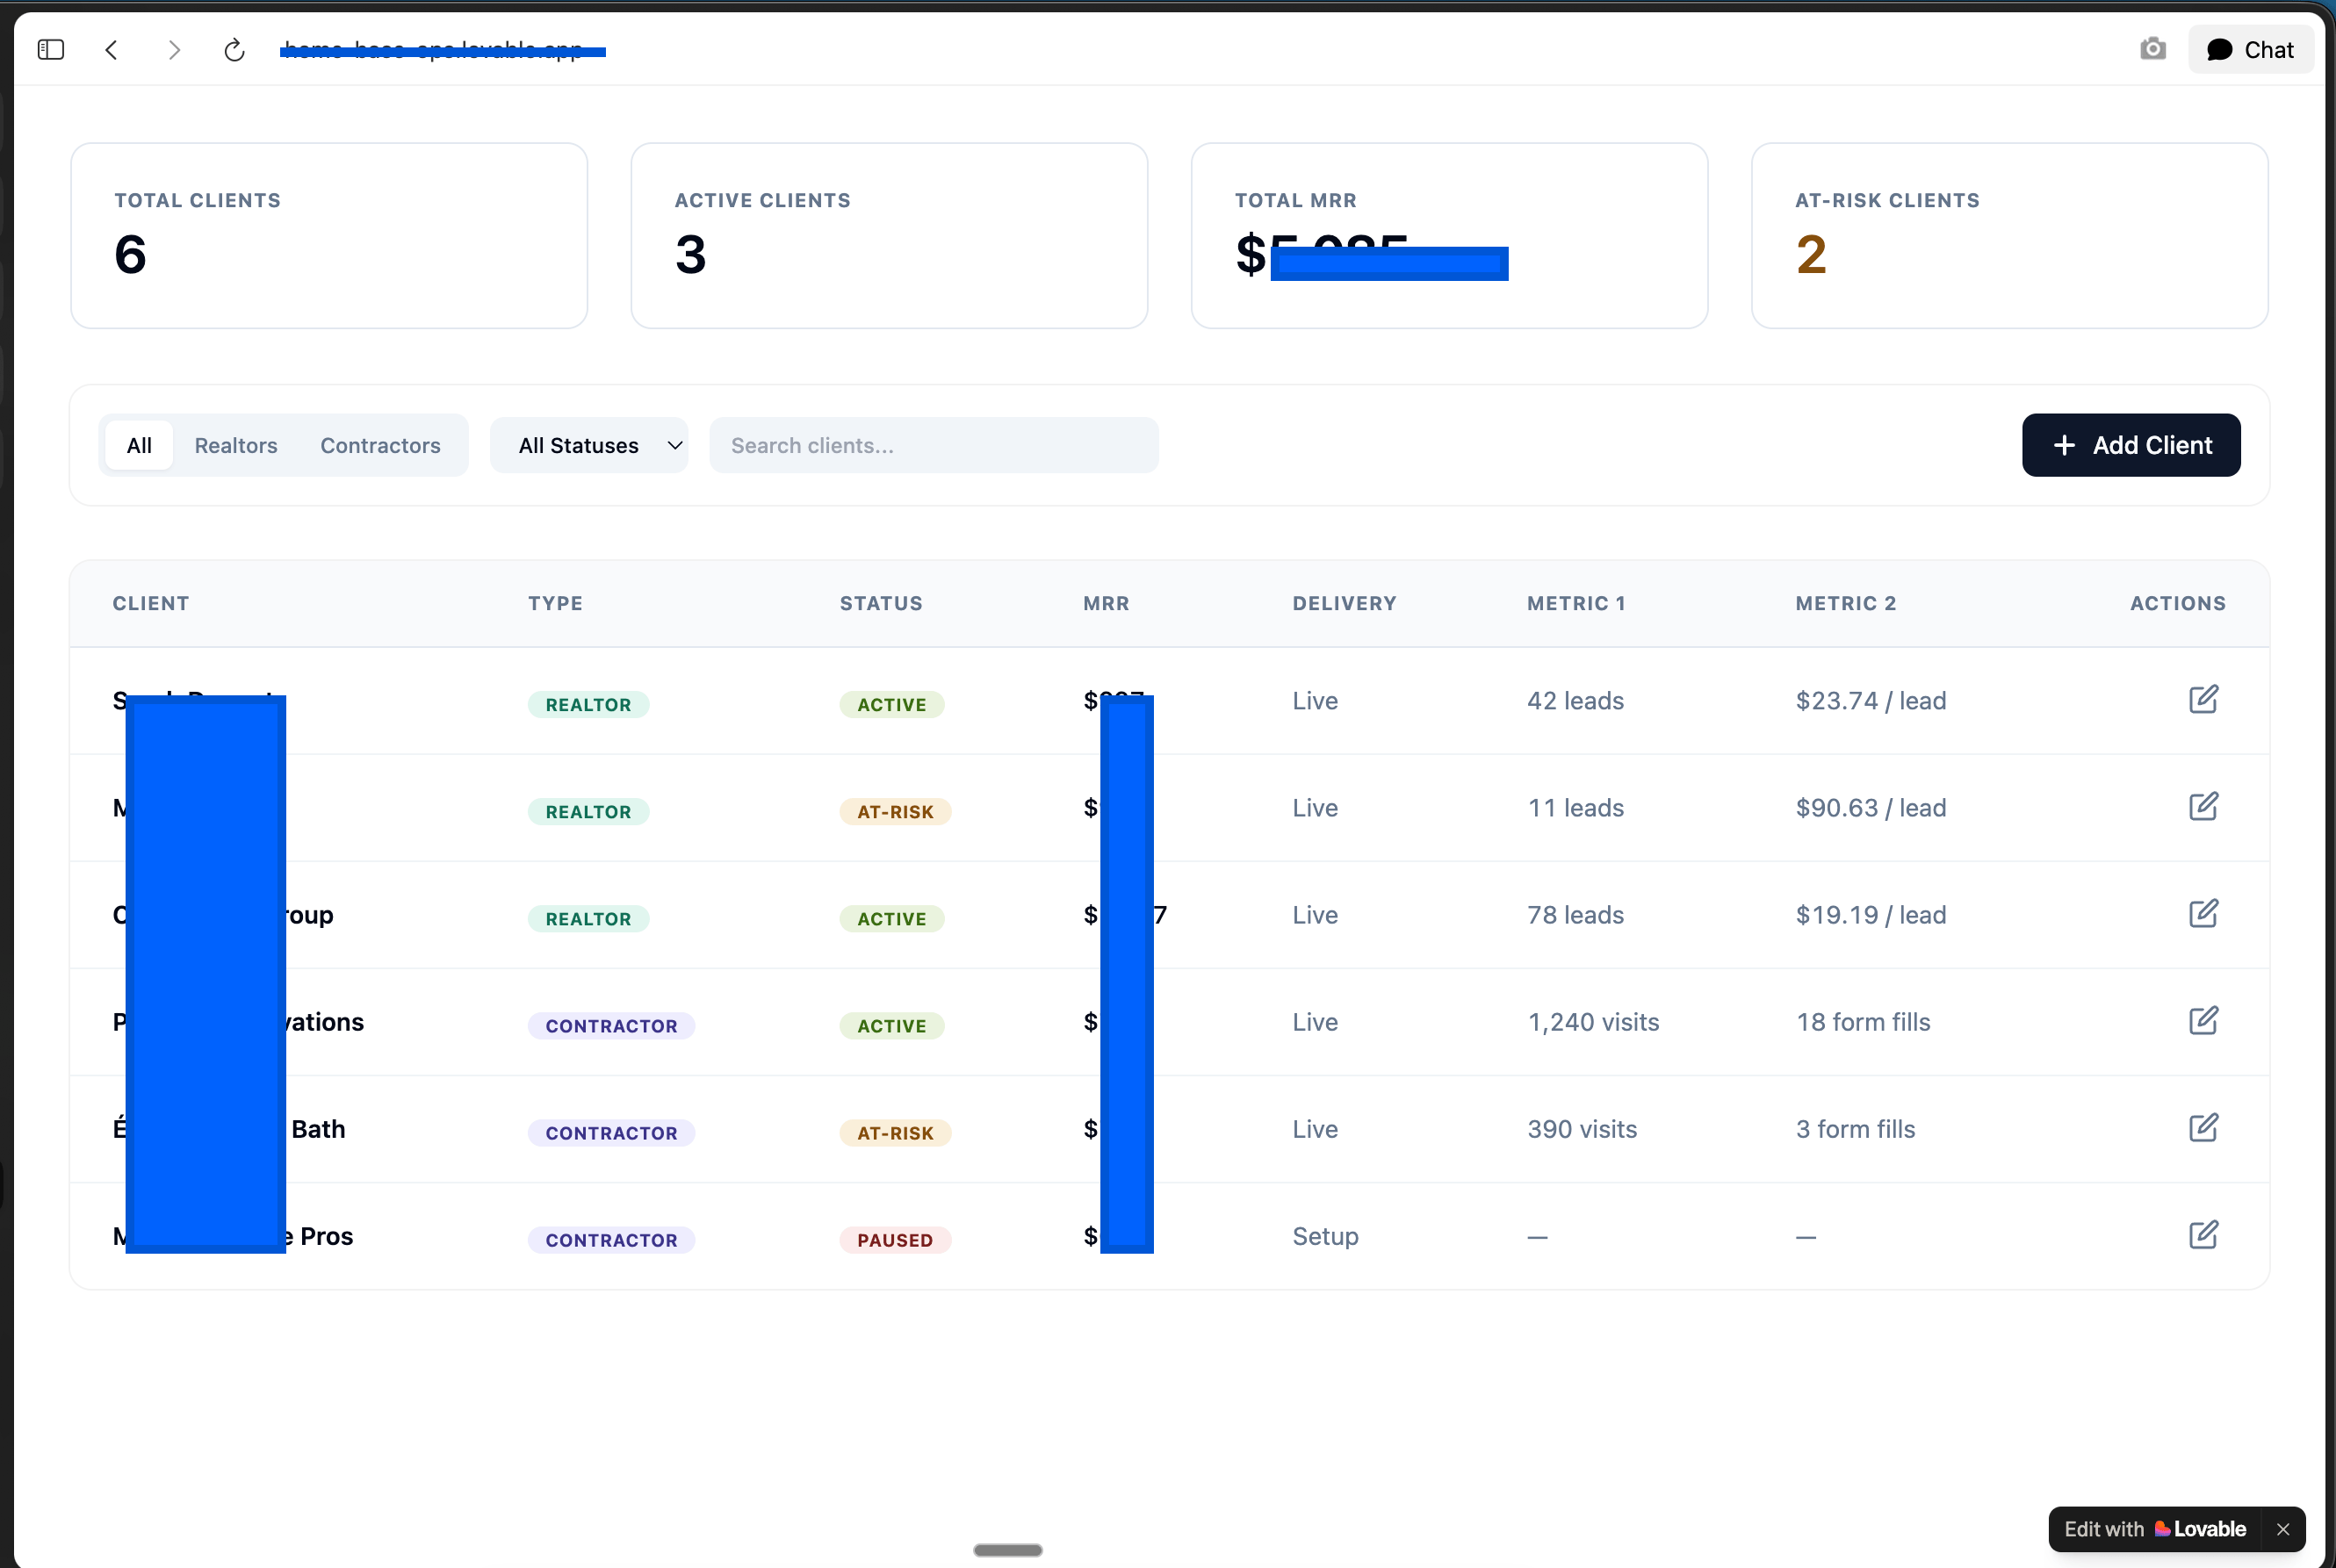Toggle the browser sidebar panel icon
This screenshot has width=2336, height=1568.
click(x=51, y=49)
